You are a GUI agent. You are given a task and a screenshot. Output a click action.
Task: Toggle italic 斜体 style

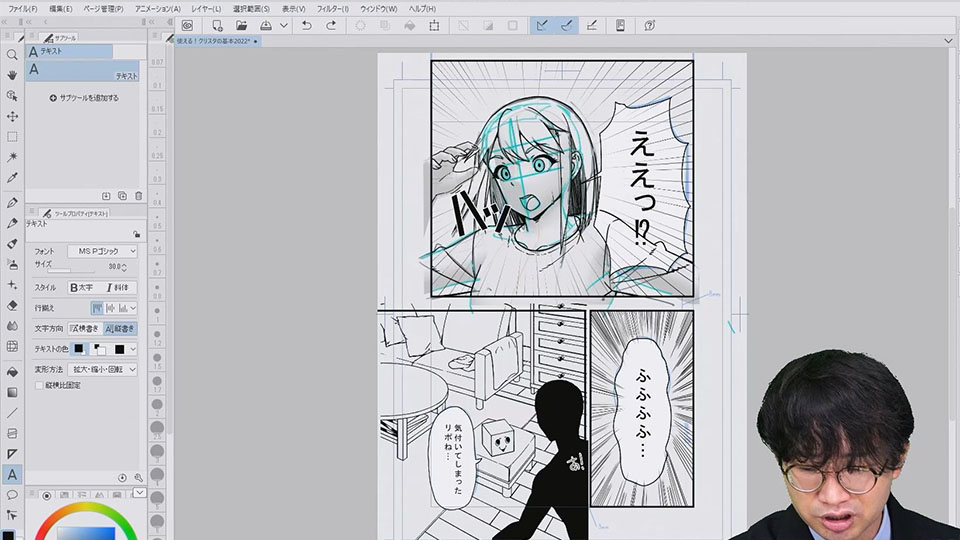click(x=118, y=287)
